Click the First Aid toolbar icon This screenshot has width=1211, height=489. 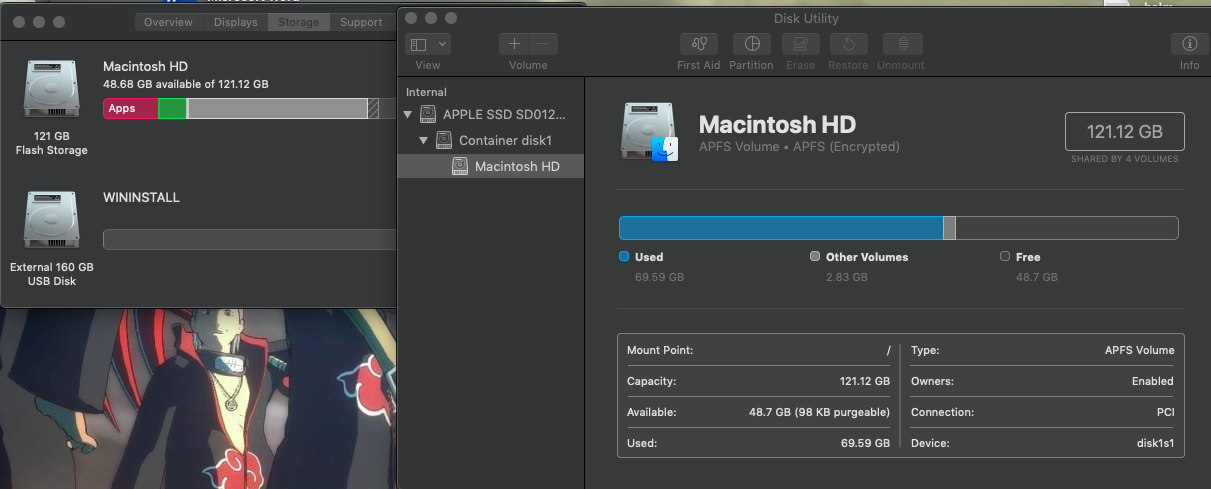coord(698,44)
